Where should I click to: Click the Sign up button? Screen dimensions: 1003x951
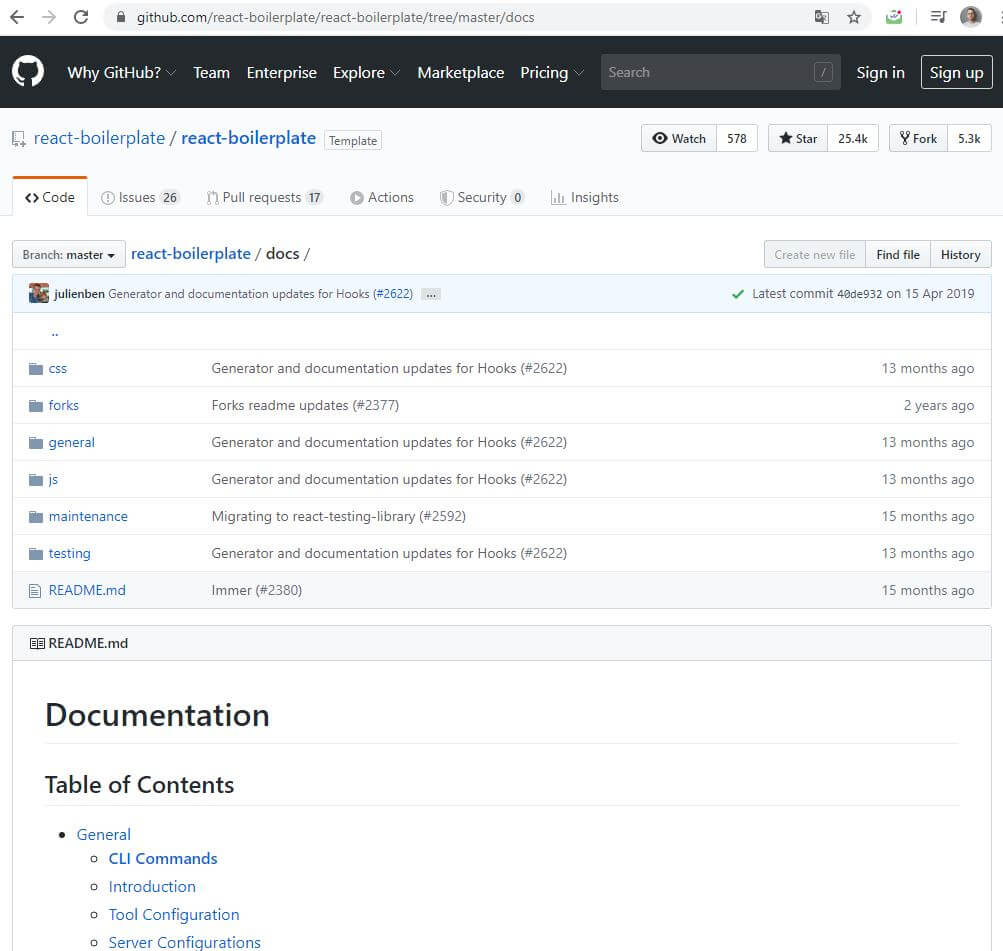point(955,72)
